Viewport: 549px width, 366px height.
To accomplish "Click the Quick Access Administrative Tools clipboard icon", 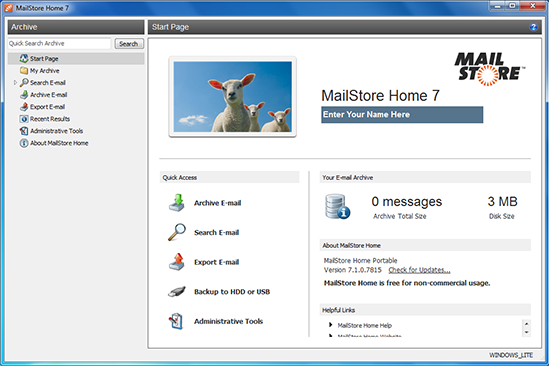I will (176, 321).
